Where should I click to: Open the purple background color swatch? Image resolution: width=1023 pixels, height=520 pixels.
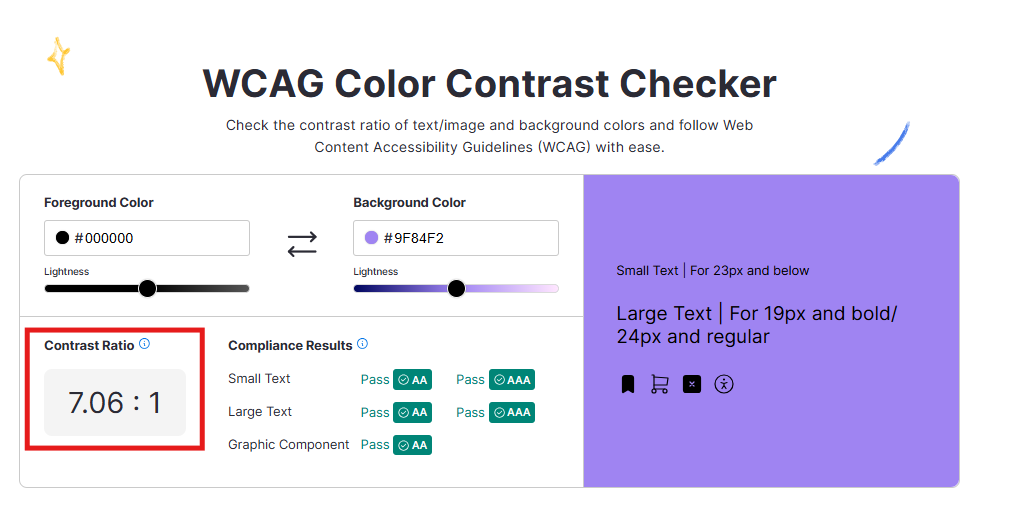(371, 238)
